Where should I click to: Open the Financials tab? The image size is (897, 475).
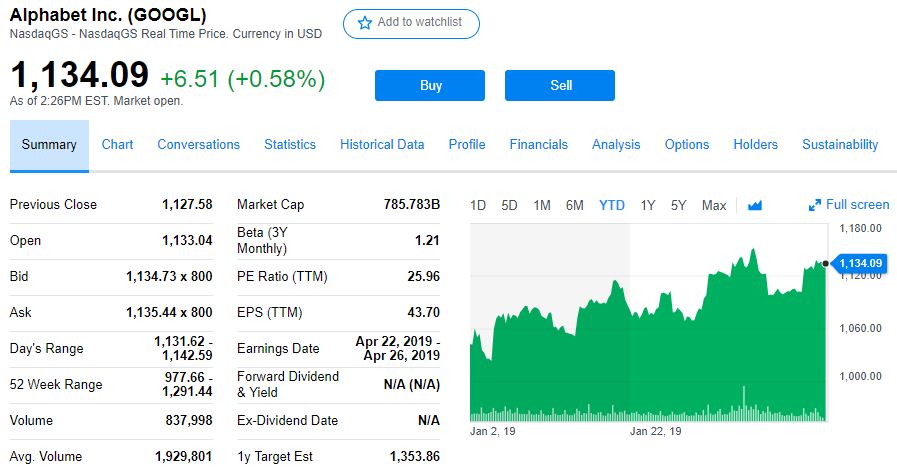click(538, 145)
